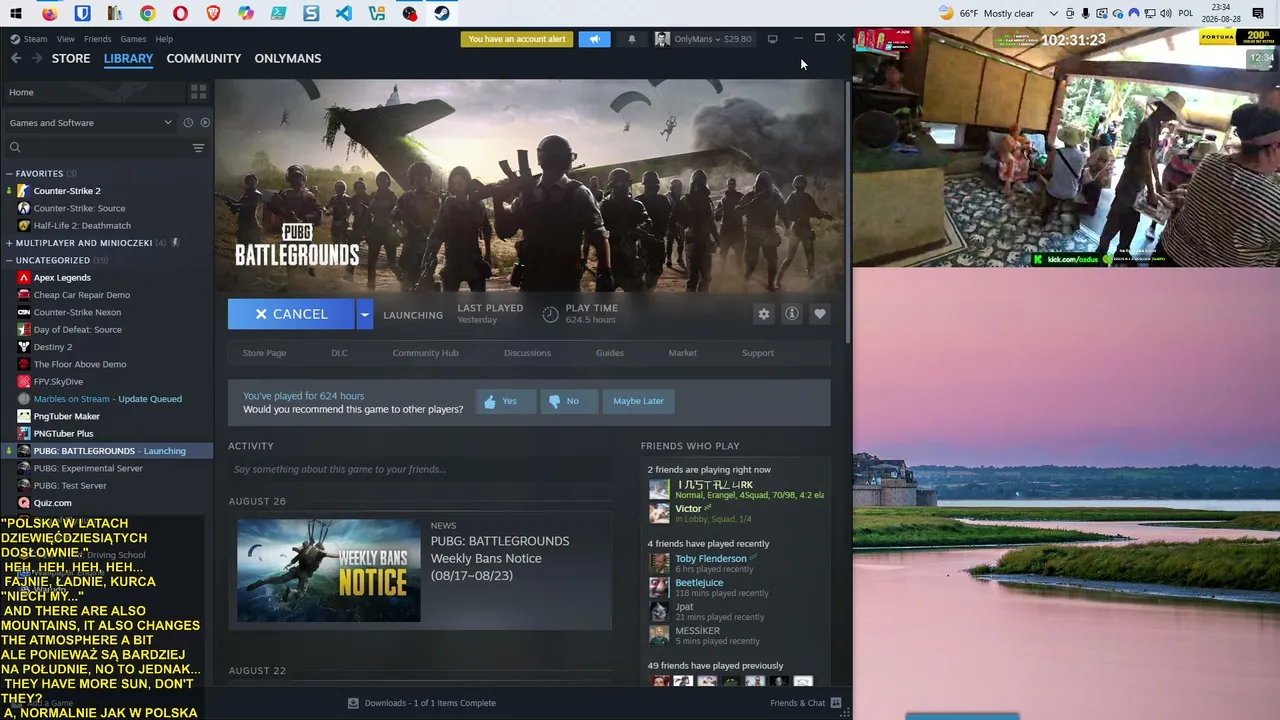
Task: Open the PUBG DLC link
Action: (x=340, y=353)
